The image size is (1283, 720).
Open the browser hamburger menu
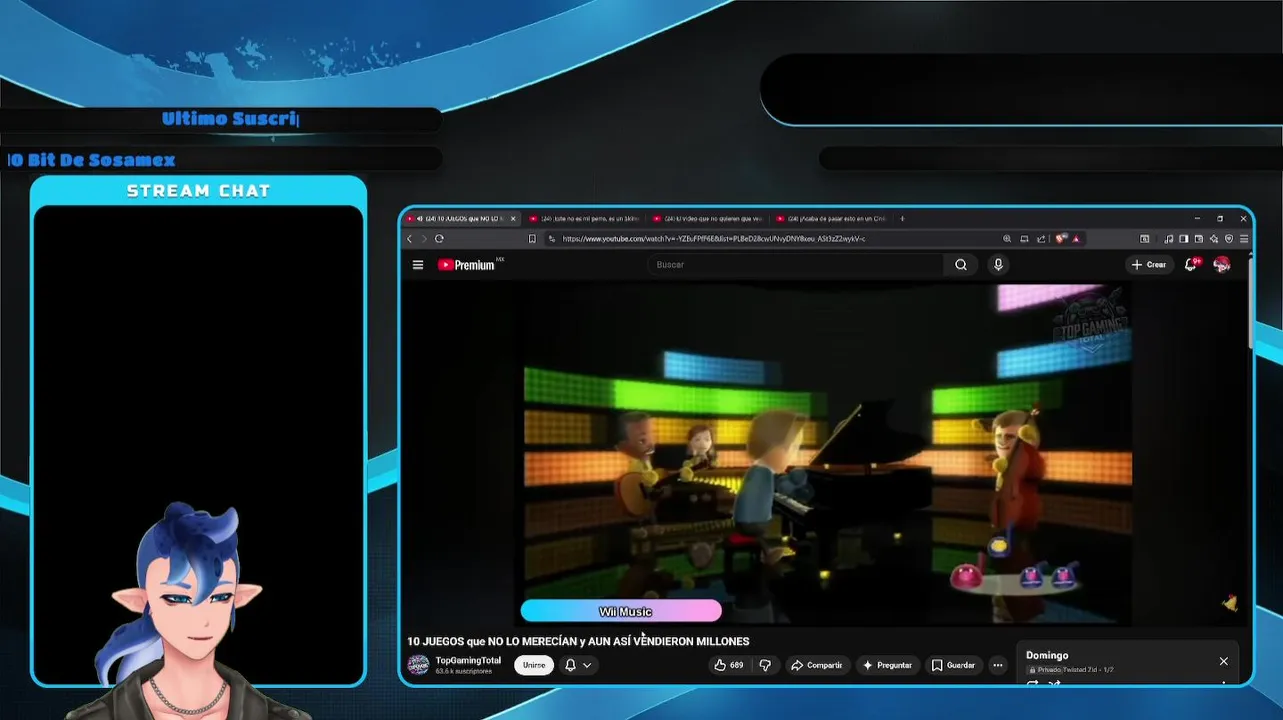tap(1244, 239)
